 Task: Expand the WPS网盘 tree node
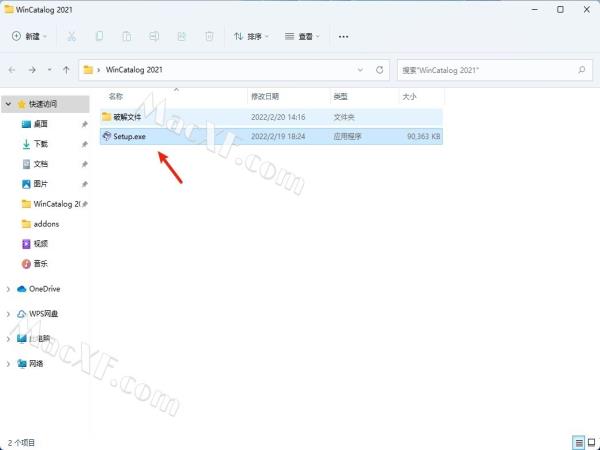click(8, 314)
